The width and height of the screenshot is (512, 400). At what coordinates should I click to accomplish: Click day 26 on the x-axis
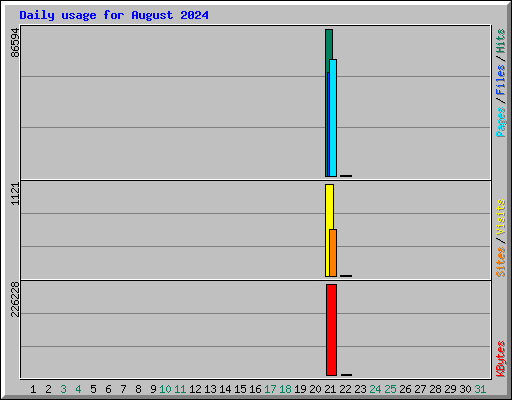pyautogui.click(x=405, y=389)
